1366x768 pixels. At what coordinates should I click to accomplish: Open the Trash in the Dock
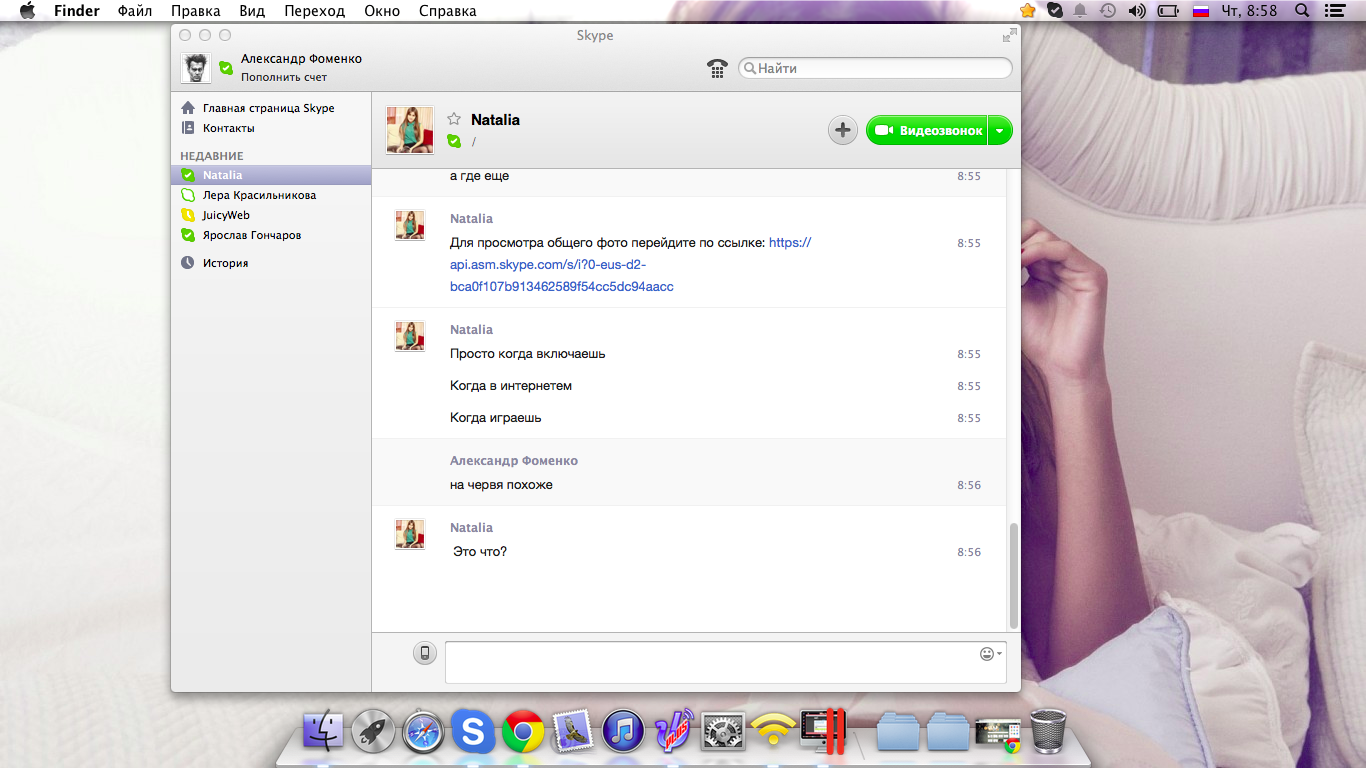(x=1047, y=731)
